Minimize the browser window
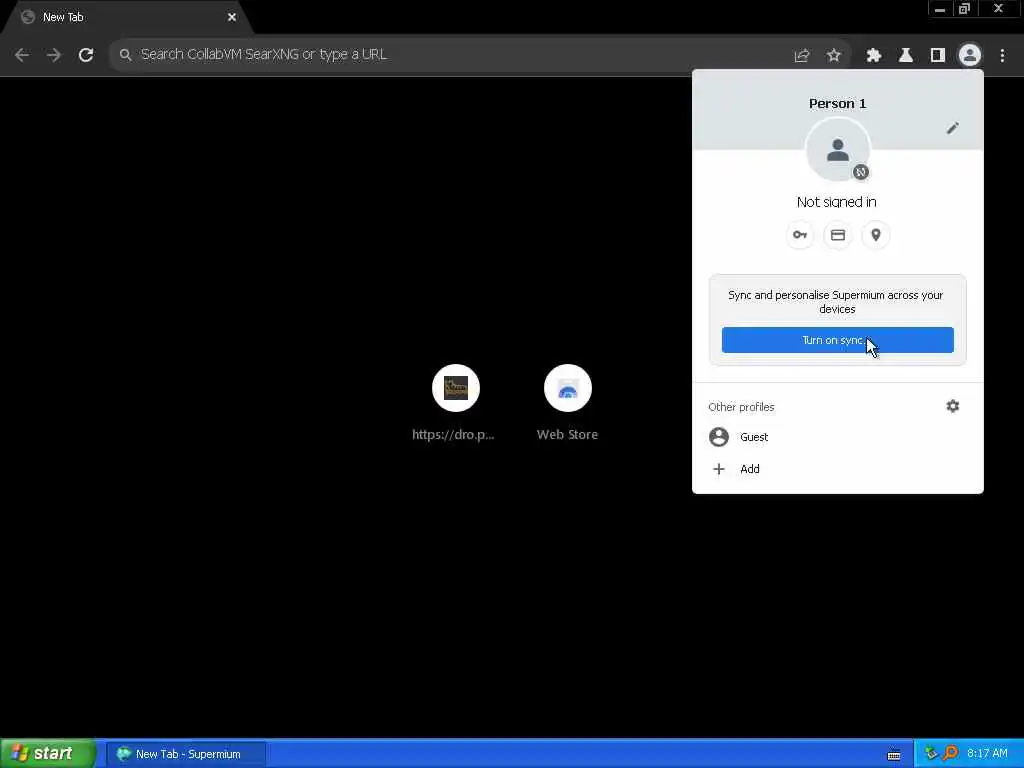 pos(939,9)
